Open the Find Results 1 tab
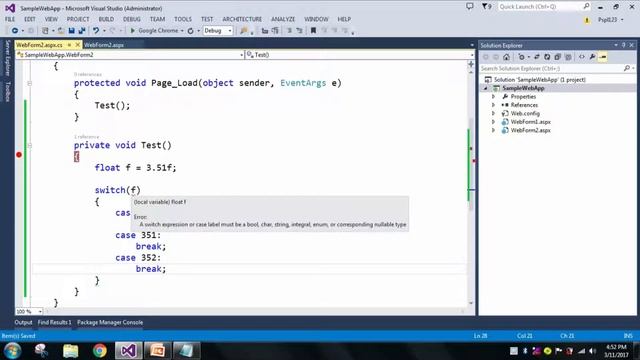Screen dimensions: 640x360 pyautogui.click(x=54, y=322)
